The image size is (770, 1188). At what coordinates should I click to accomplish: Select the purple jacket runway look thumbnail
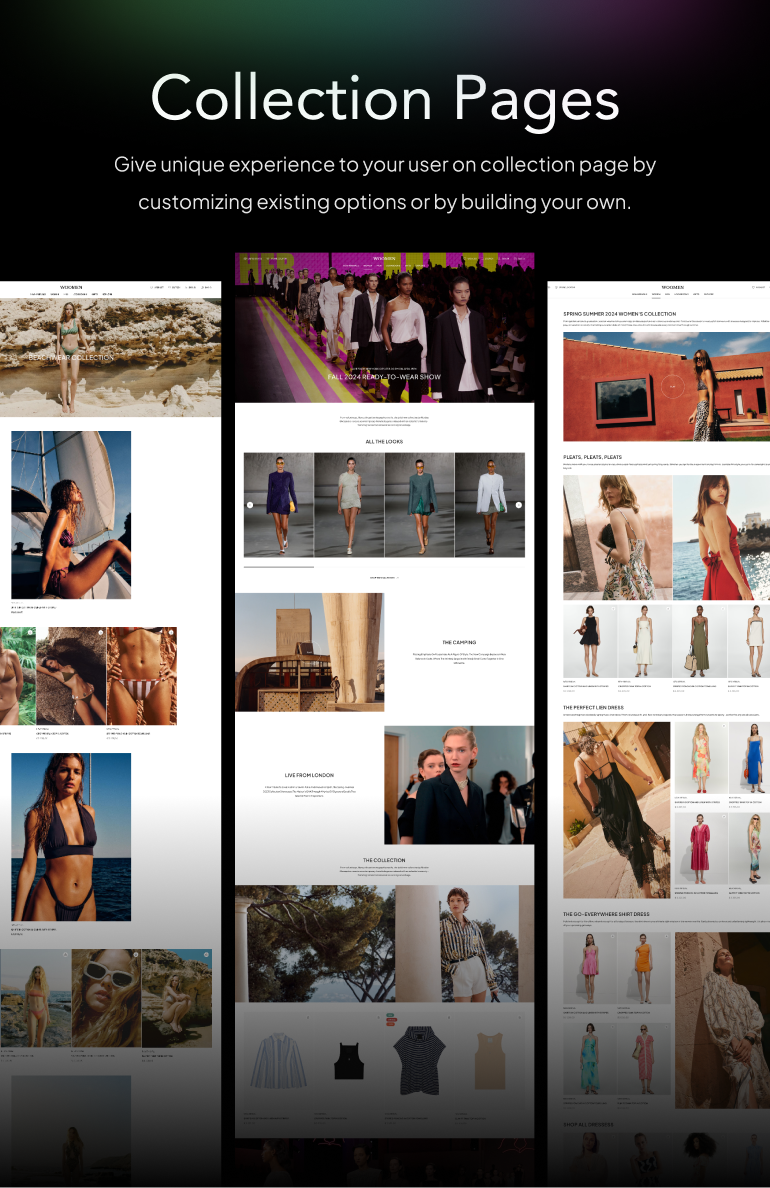pyautogui.click(x=278, y=505)
